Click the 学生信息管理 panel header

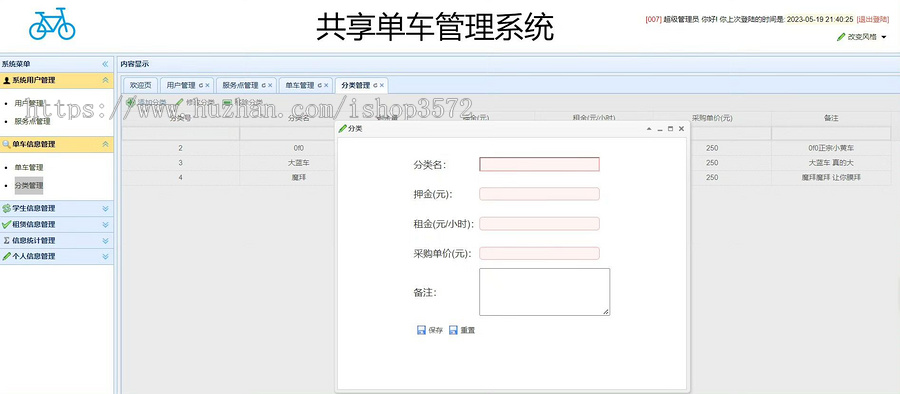[56, 208]
